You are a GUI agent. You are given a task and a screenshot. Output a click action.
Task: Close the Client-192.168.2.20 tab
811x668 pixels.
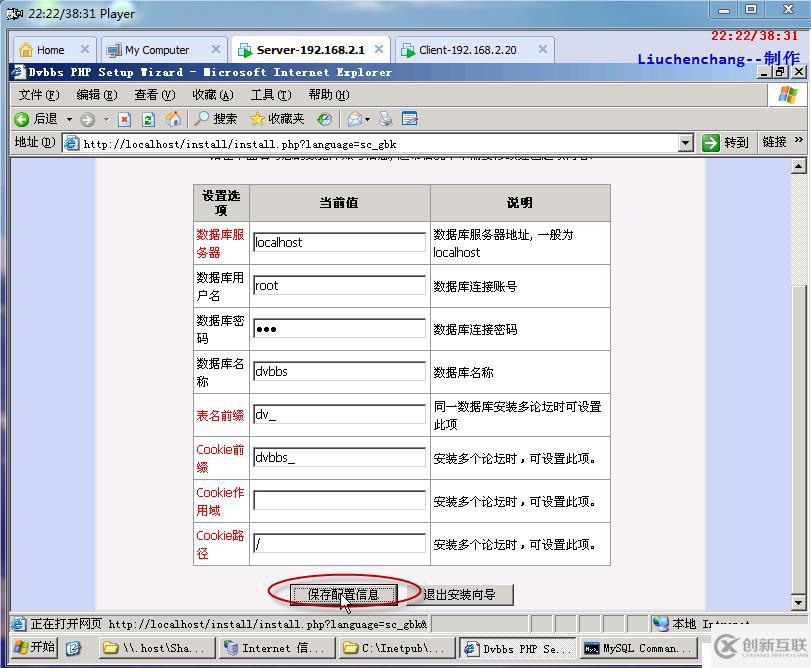543,49
